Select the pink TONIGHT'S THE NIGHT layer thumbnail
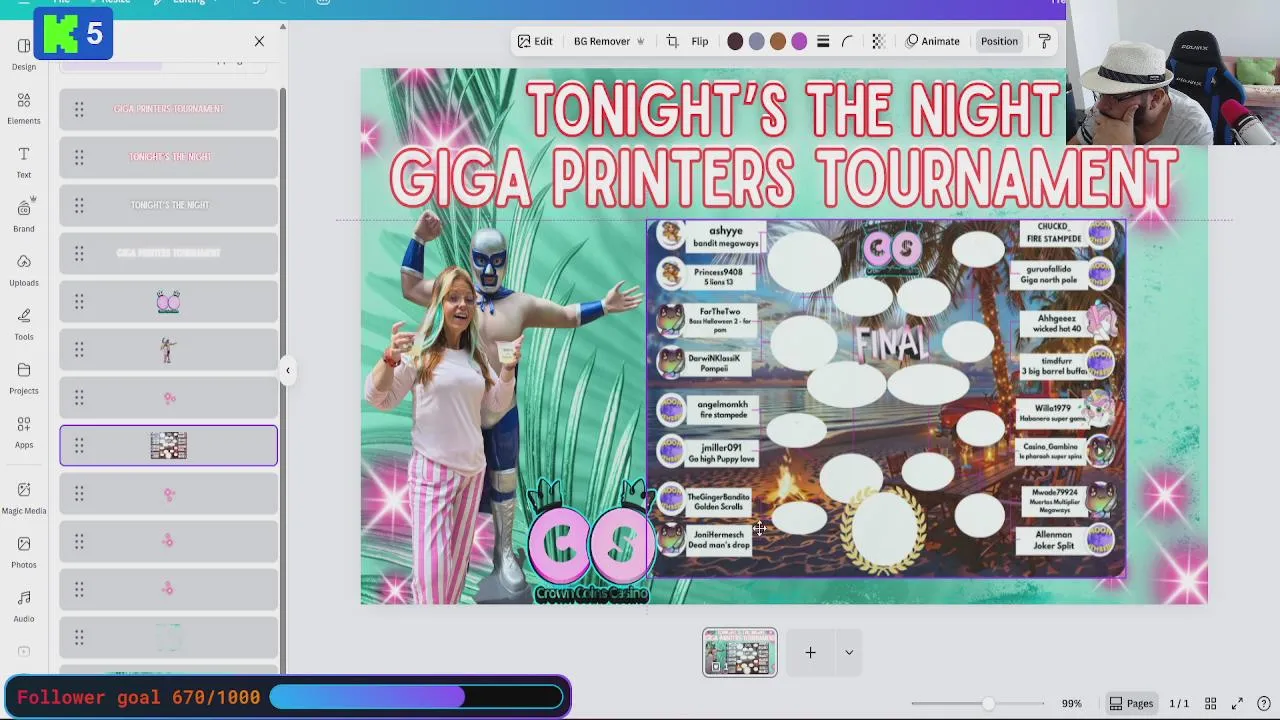The height and width of the screenshot is (720, 1280). click(x=169, y=157)
